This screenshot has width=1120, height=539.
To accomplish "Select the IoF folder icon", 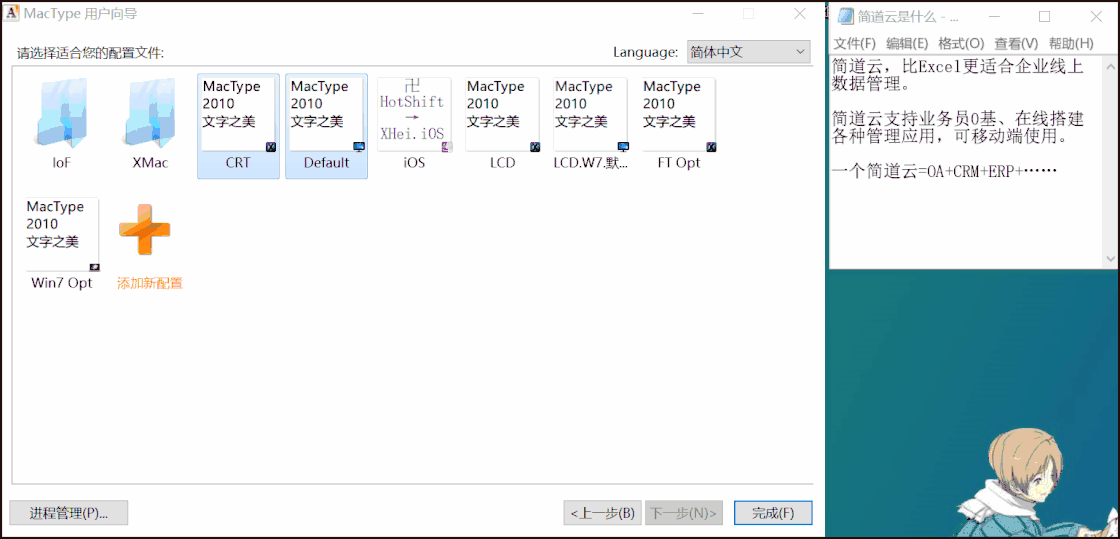I will coord(62,114).
